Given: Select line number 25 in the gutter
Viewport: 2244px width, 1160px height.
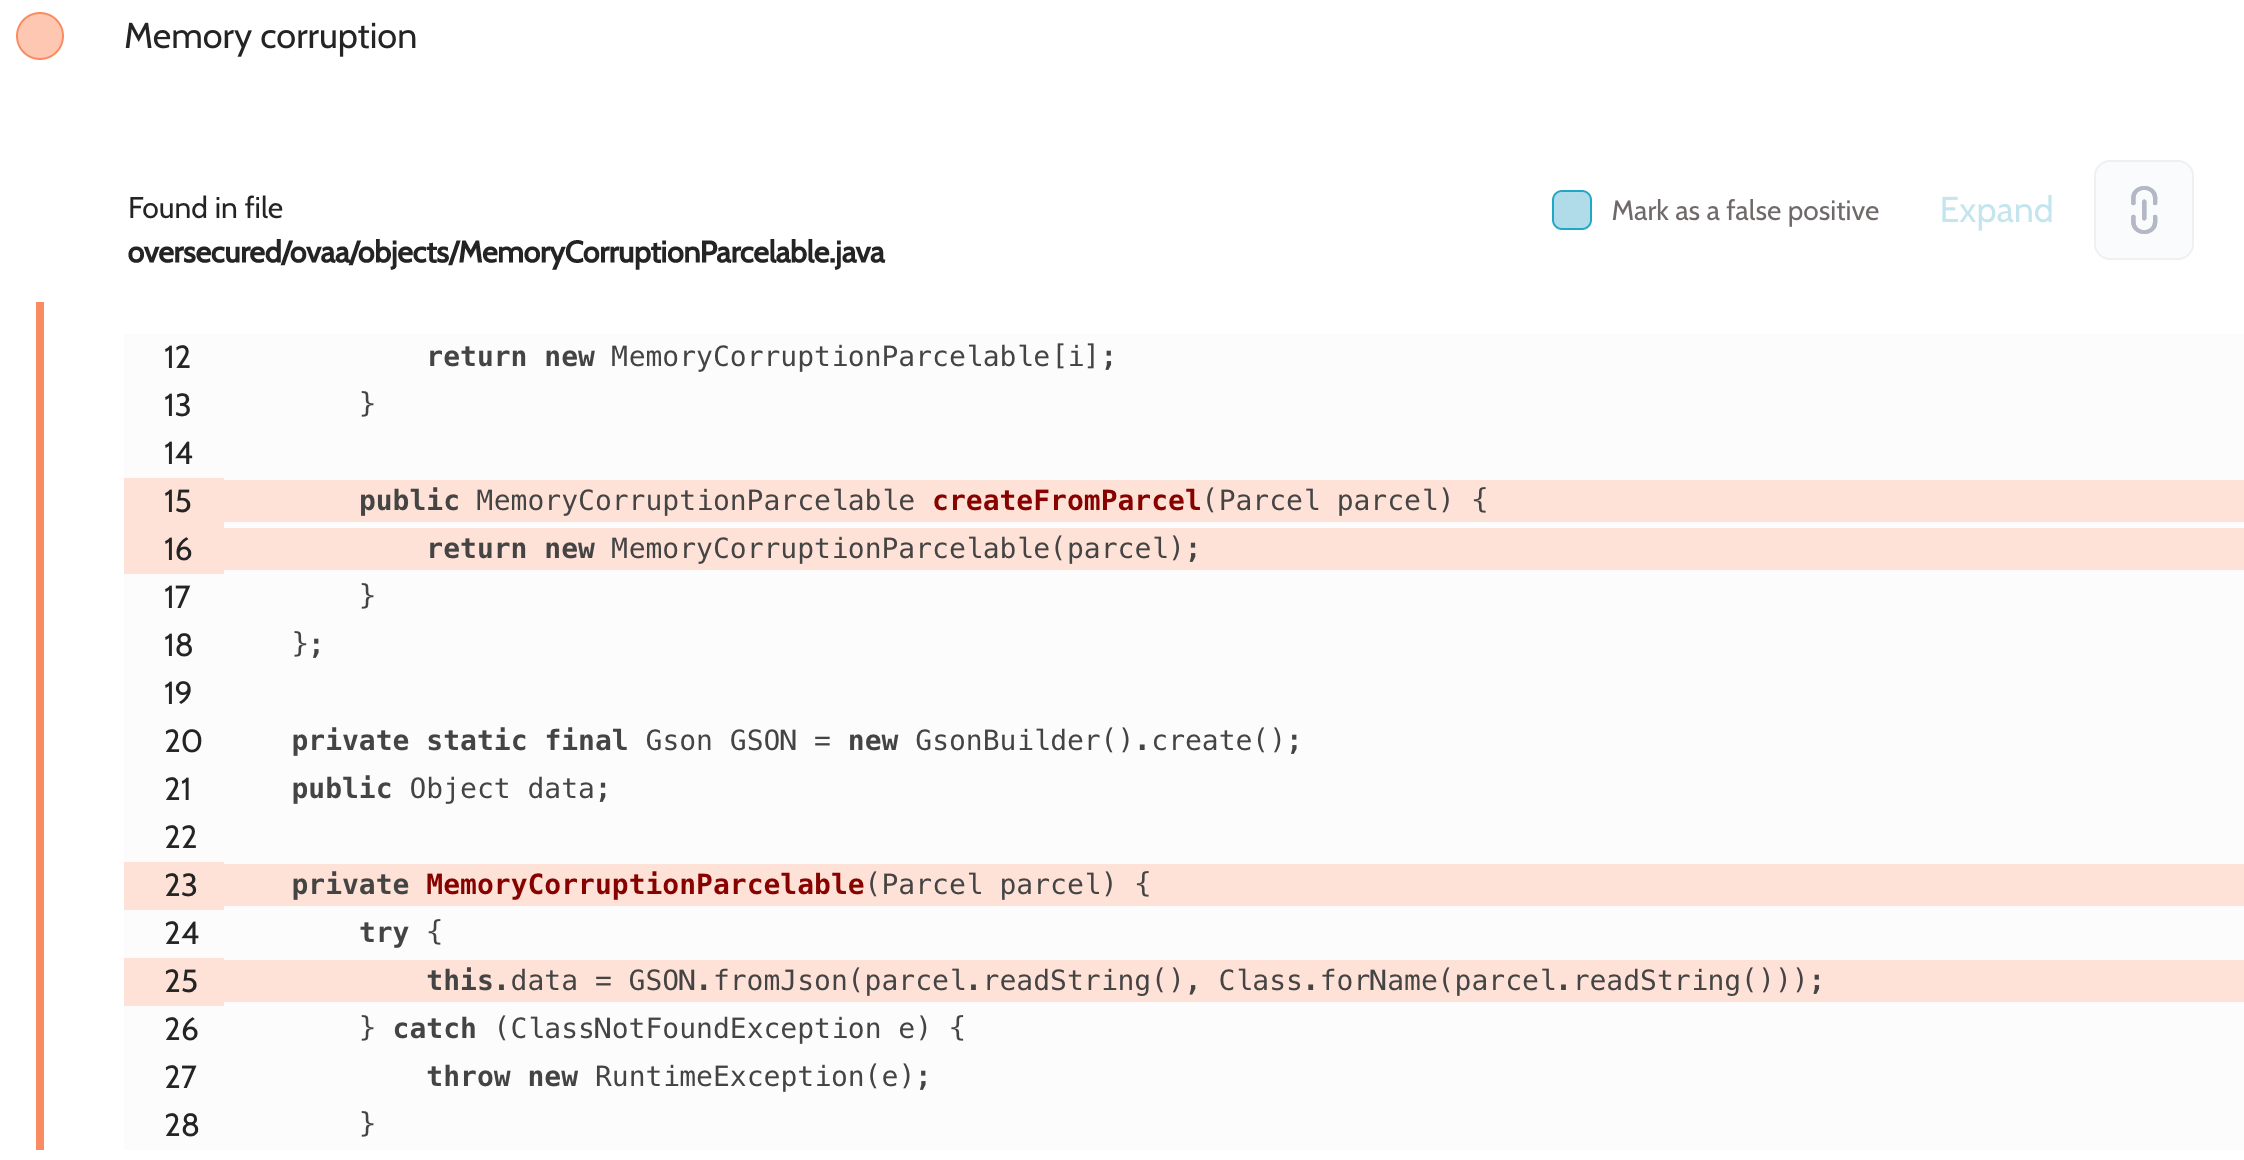Looking at the screenshot, I should (x=181, y=981).
